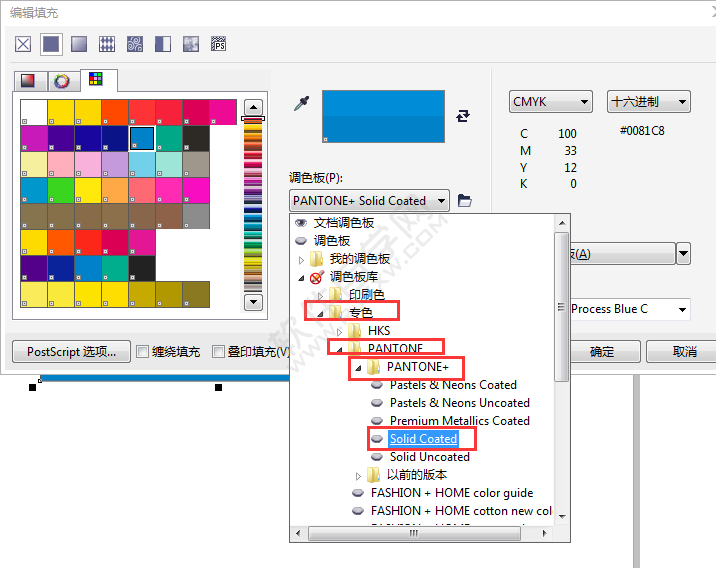Select FASHION + HOME cotton new colors
Image resolution: width=716 pixels, height=568 pixels.
pos(461,510)
